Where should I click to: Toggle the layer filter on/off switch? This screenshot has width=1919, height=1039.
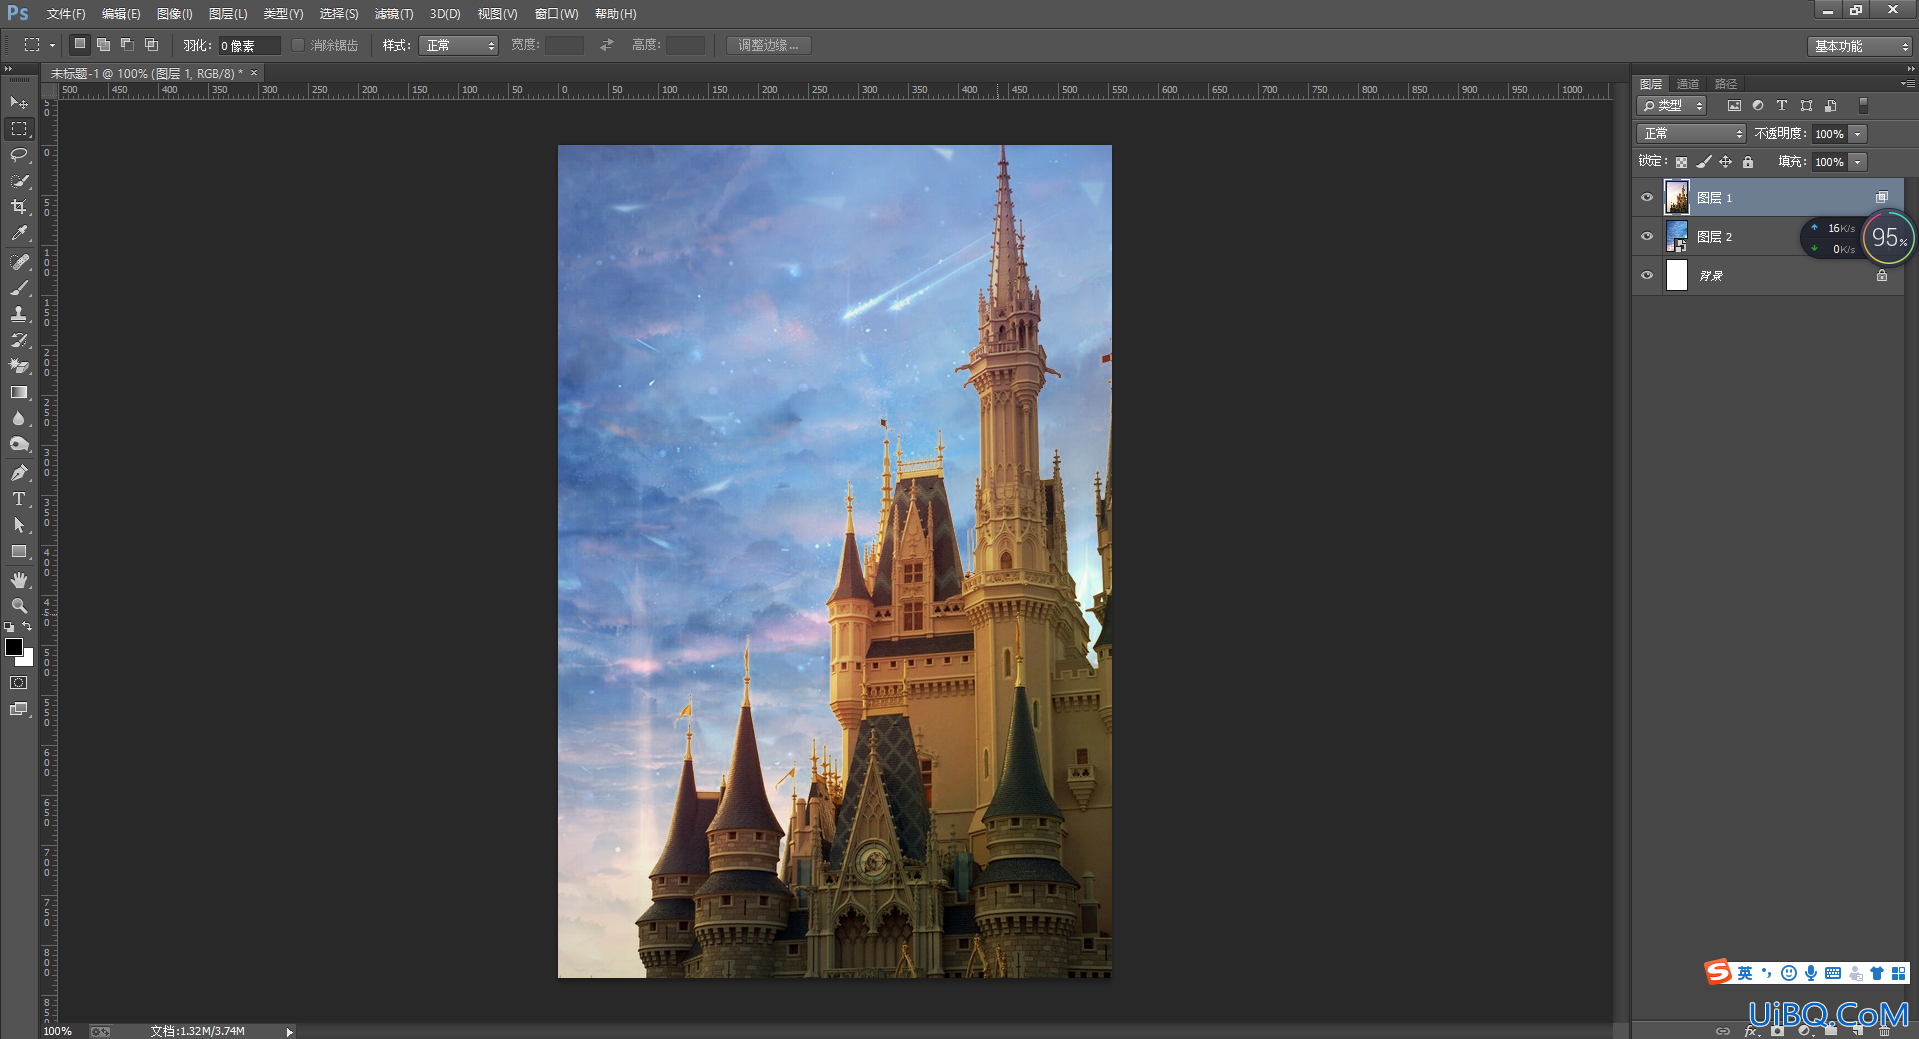tap(1863, 105)
